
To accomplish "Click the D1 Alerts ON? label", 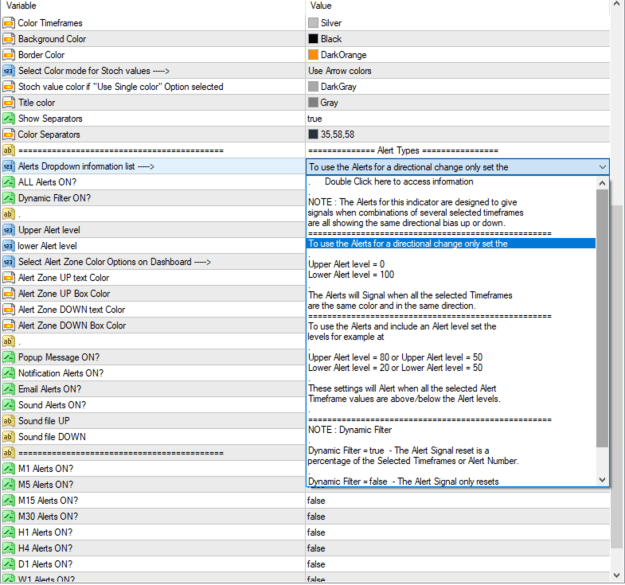I will pos(45,565).
